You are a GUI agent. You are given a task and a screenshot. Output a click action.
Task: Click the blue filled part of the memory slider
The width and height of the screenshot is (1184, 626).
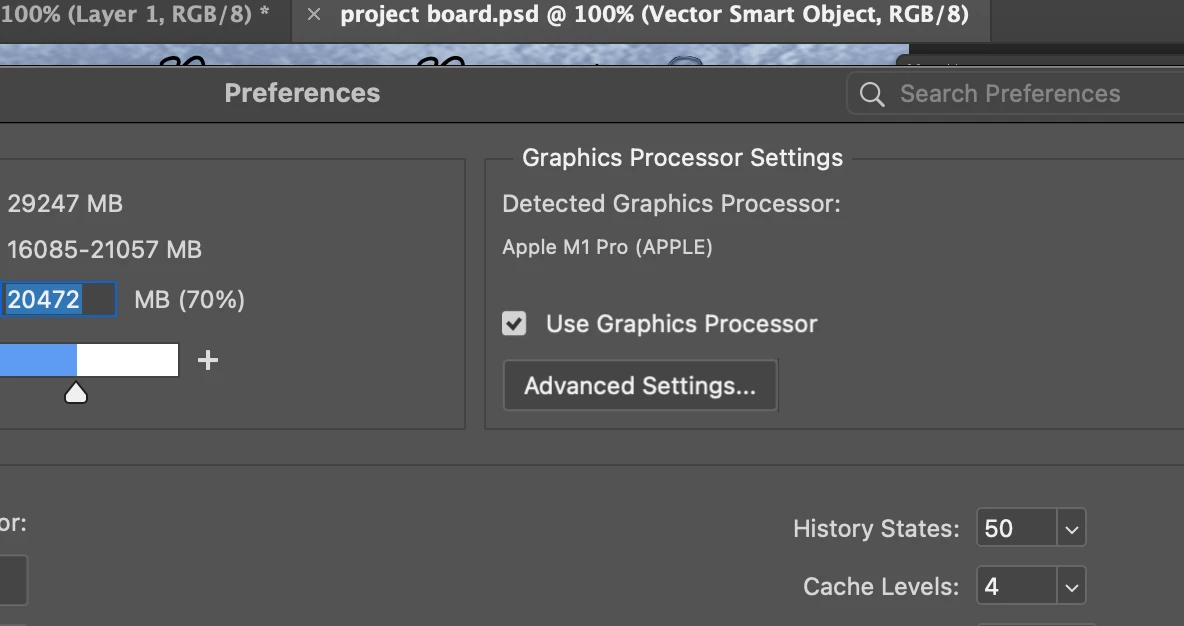click(x=37, y=360)
